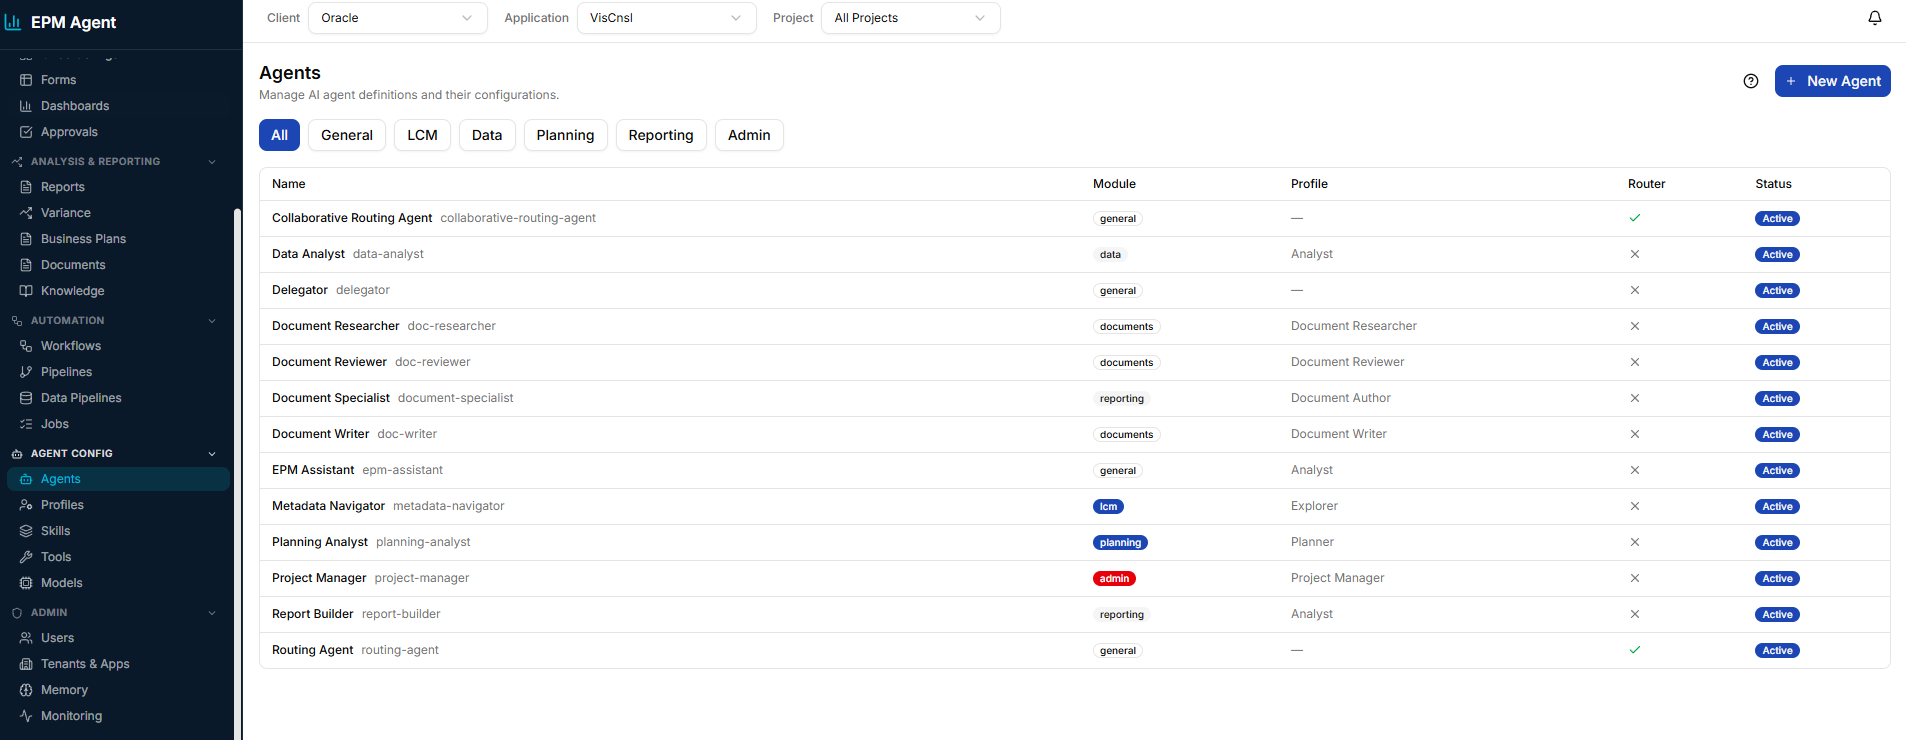Viewport: 1906px width, 740px height.
Task: Click router X for Planning Analyst
Action: point(1635,542)
